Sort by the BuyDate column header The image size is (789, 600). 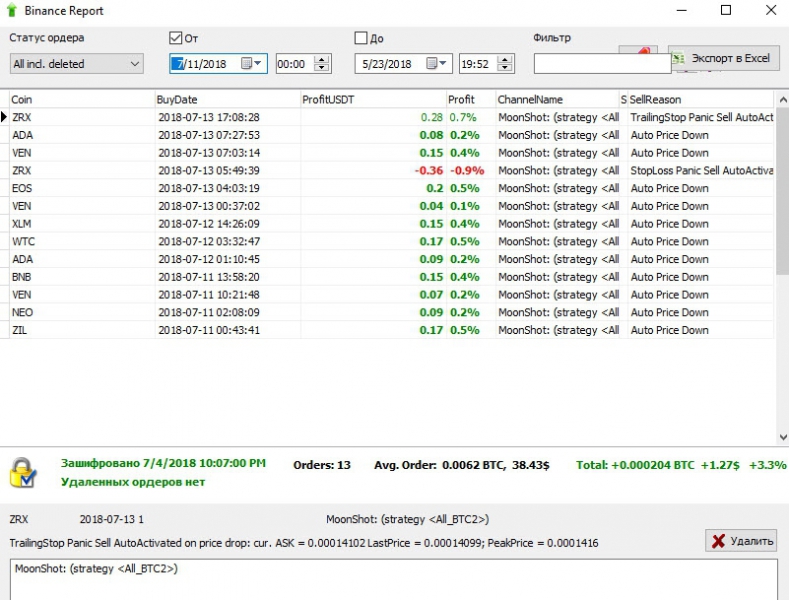pos(227,100)
